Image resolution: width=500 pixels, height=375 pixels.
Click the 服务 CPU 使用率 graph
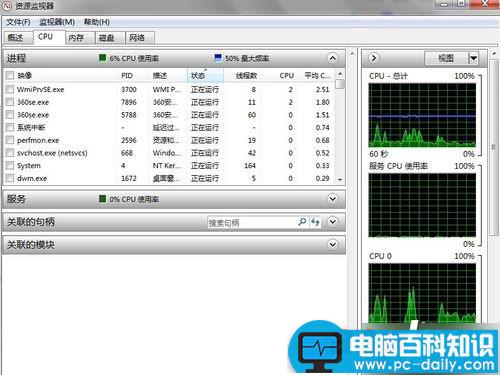[x=422, y=205]
